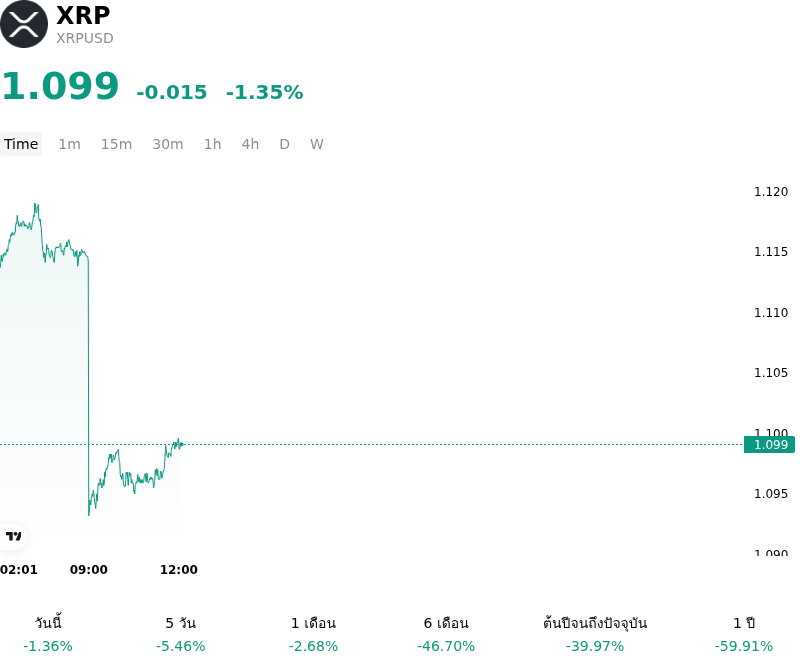Select the 1 ปี performance range

point(744,634)
